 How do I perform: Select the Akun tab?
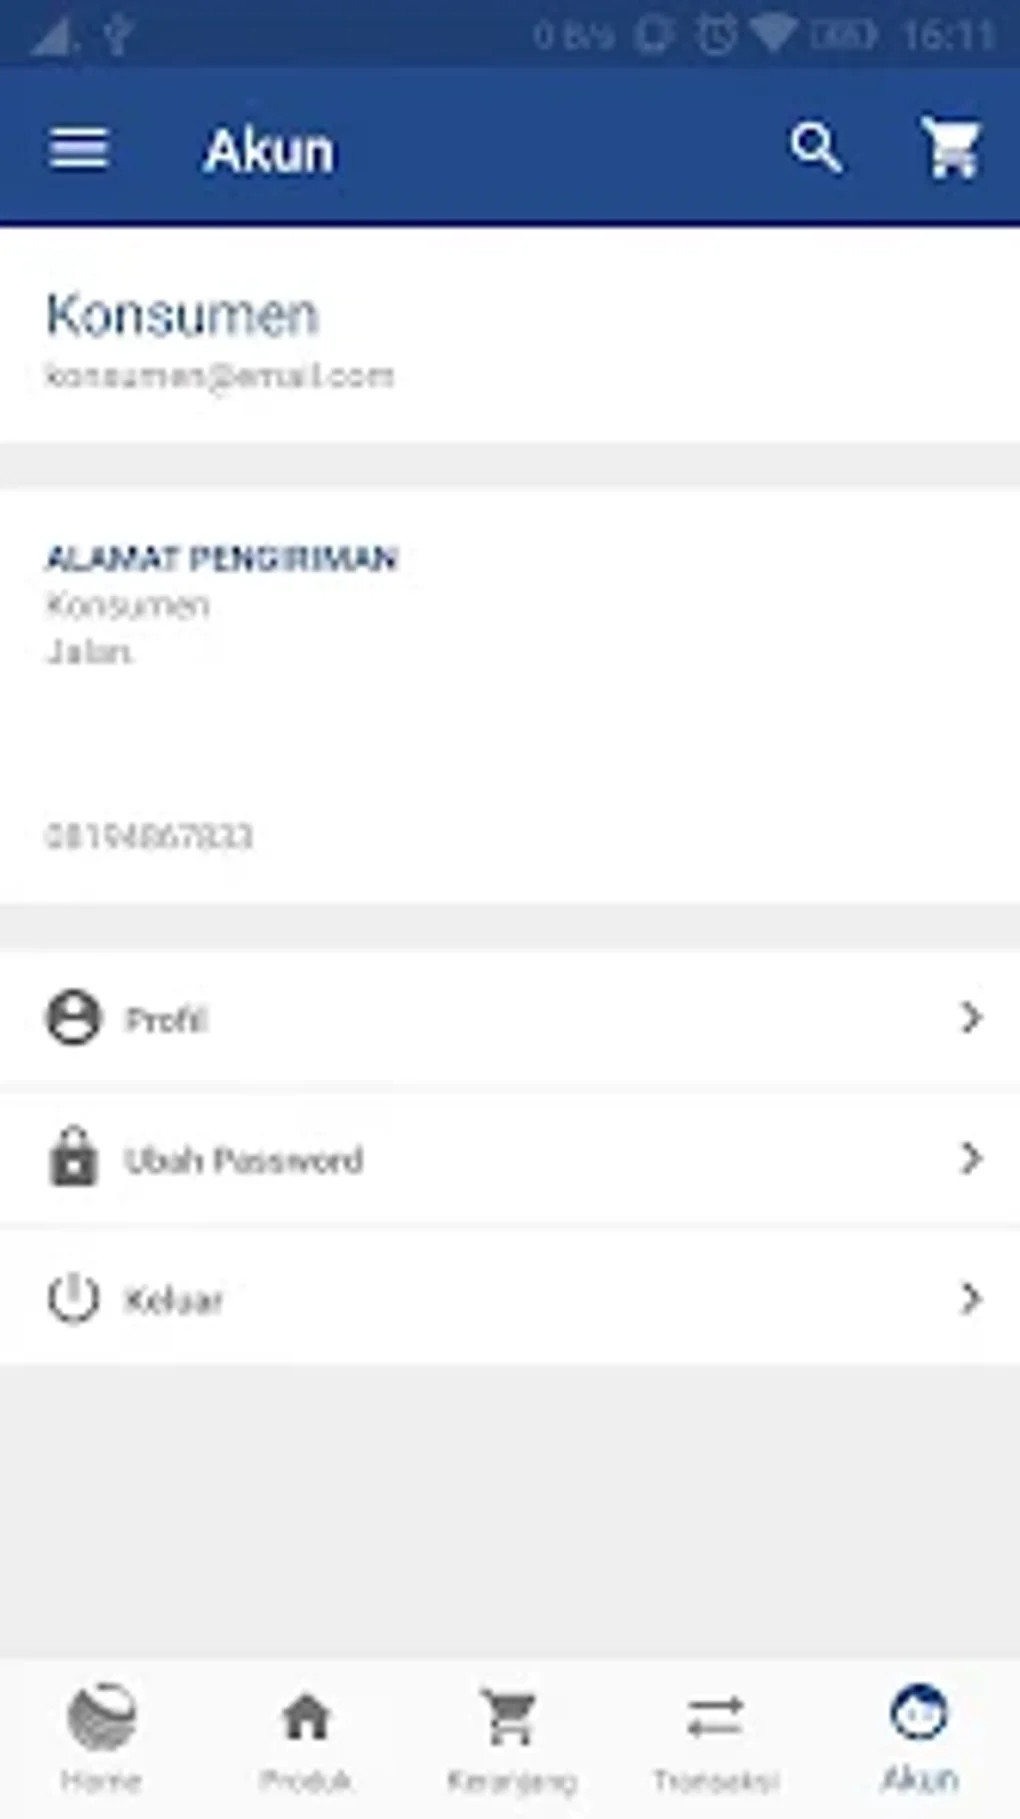point(919,1737)
